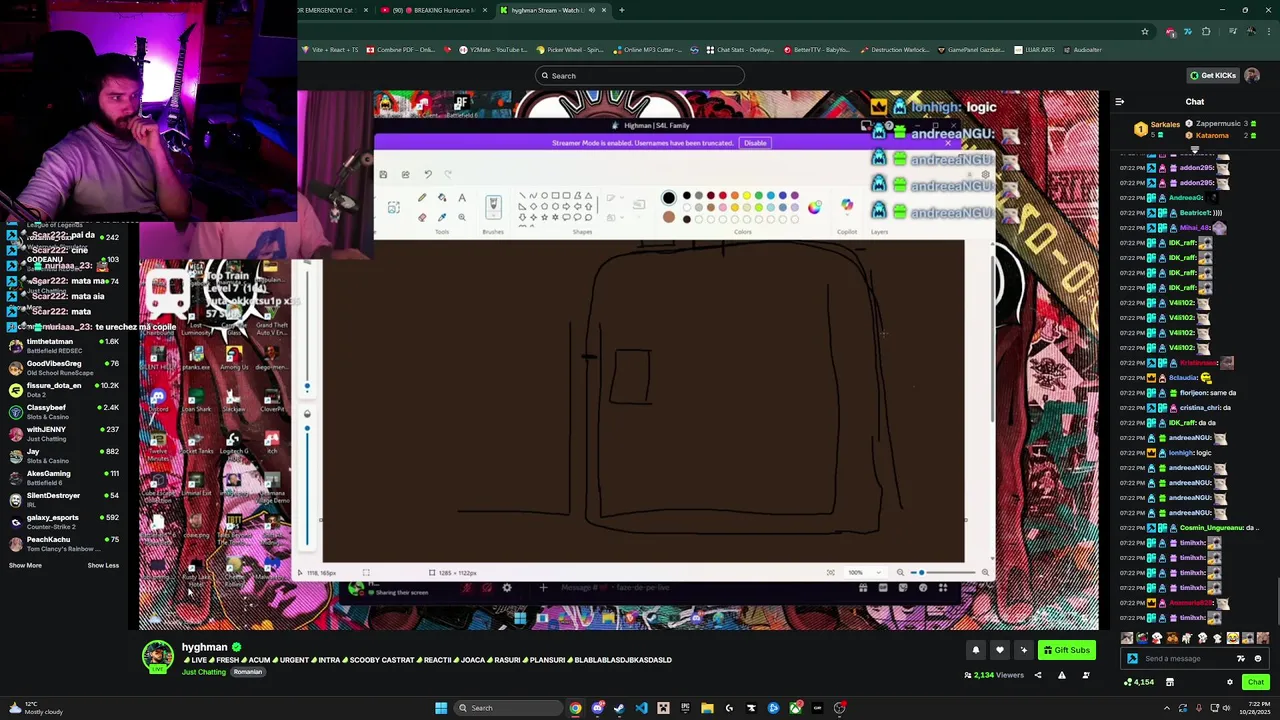The image size is (1280, 720).
Task: Click Disable on the Streamer Mode banner
Action: click(x=755, y=143)
